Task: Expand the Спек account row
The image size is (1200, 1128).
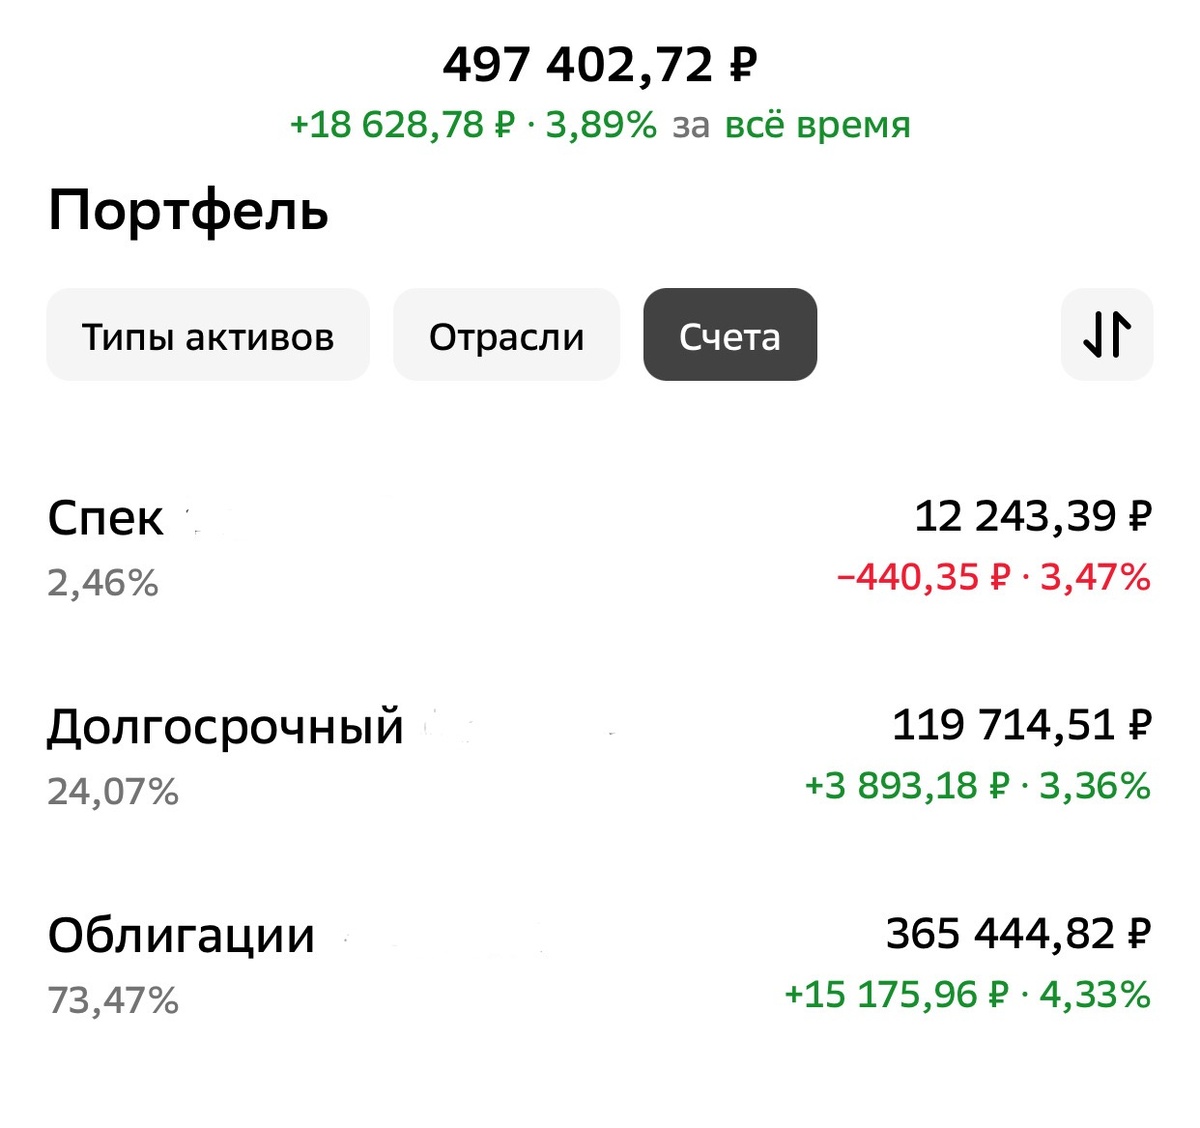Action: pos(105,518)
